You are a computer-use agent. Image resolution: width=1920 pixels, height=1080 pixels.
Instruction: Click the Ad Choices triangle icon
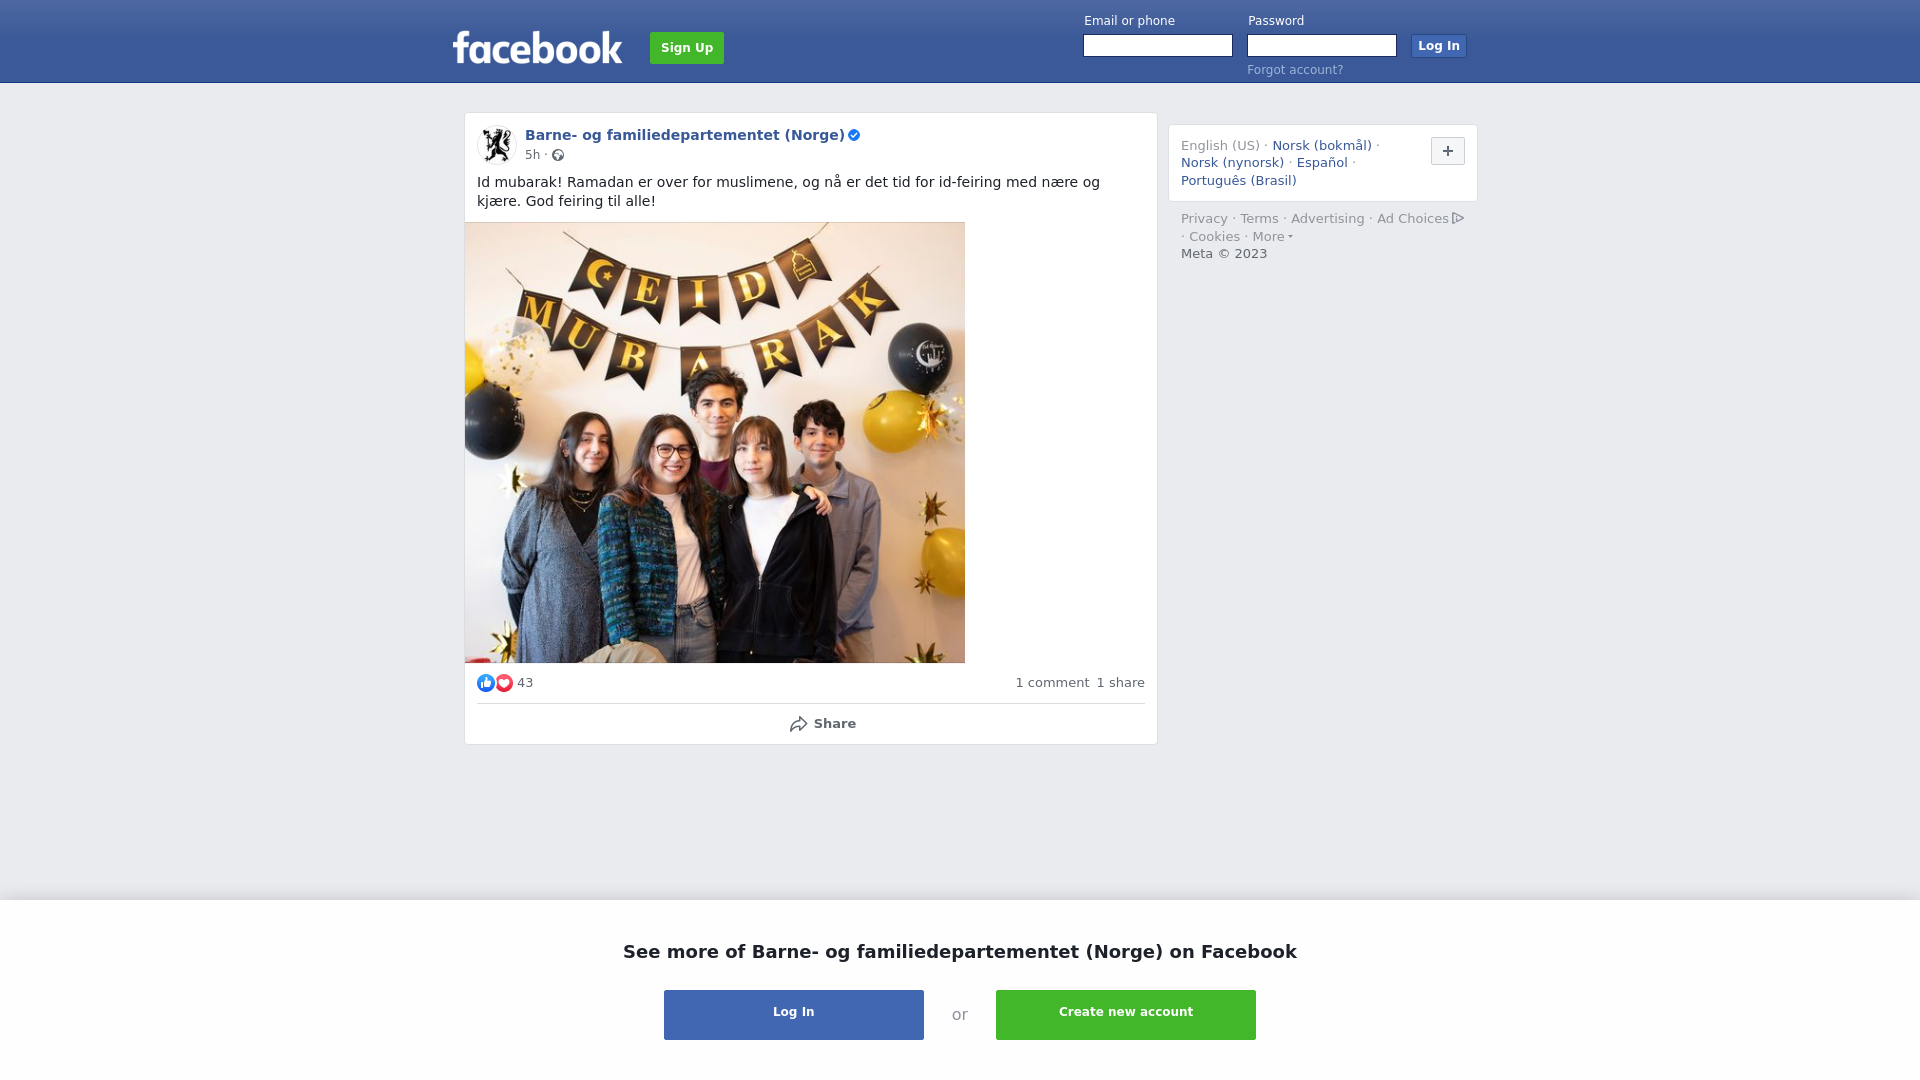(x=1458, y=218)
